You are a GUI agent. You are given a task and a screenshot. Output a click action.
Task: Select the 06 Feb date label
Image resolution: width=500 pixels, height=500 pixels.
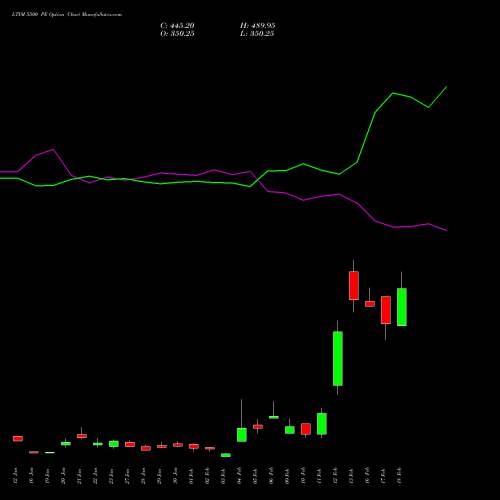pyautogui.click(x=271, y=476)
